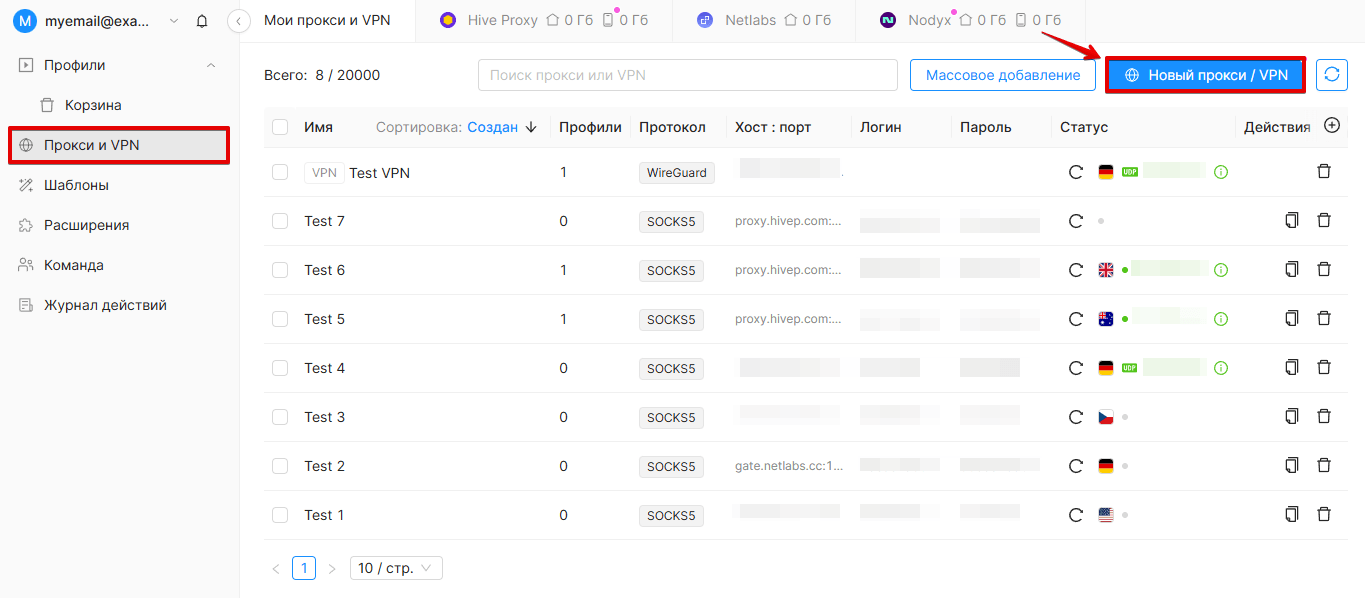Collapse the sidebar with the arrow button

(239, 21)
